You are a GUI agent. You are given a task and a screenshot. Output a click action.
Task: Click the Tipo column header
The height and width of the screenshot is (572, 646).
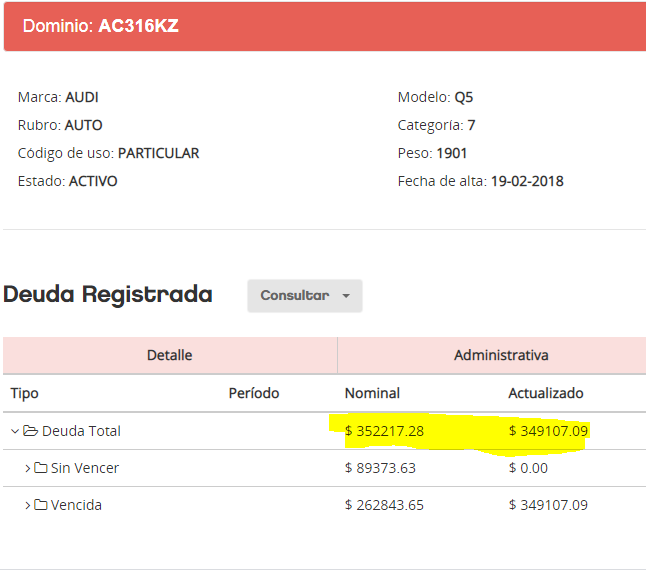[x=25, y=393]
